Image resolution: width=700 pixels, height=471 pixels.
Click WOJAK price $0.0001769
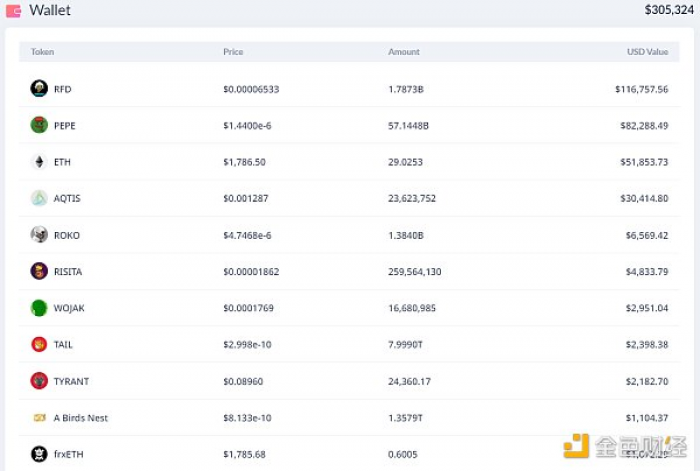(249, 308)
